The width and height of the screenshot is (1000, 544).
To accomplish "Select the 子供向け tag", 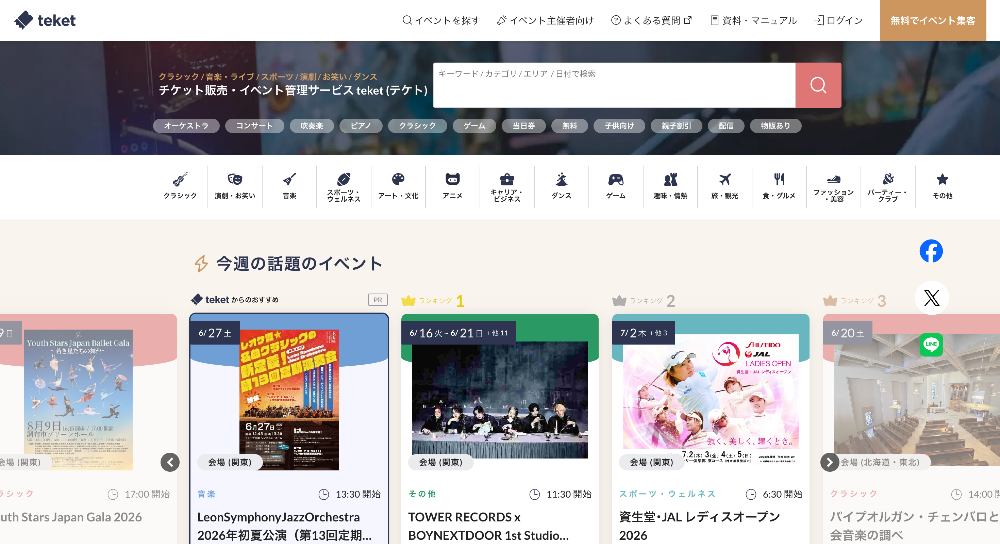I will click(619, 126).
